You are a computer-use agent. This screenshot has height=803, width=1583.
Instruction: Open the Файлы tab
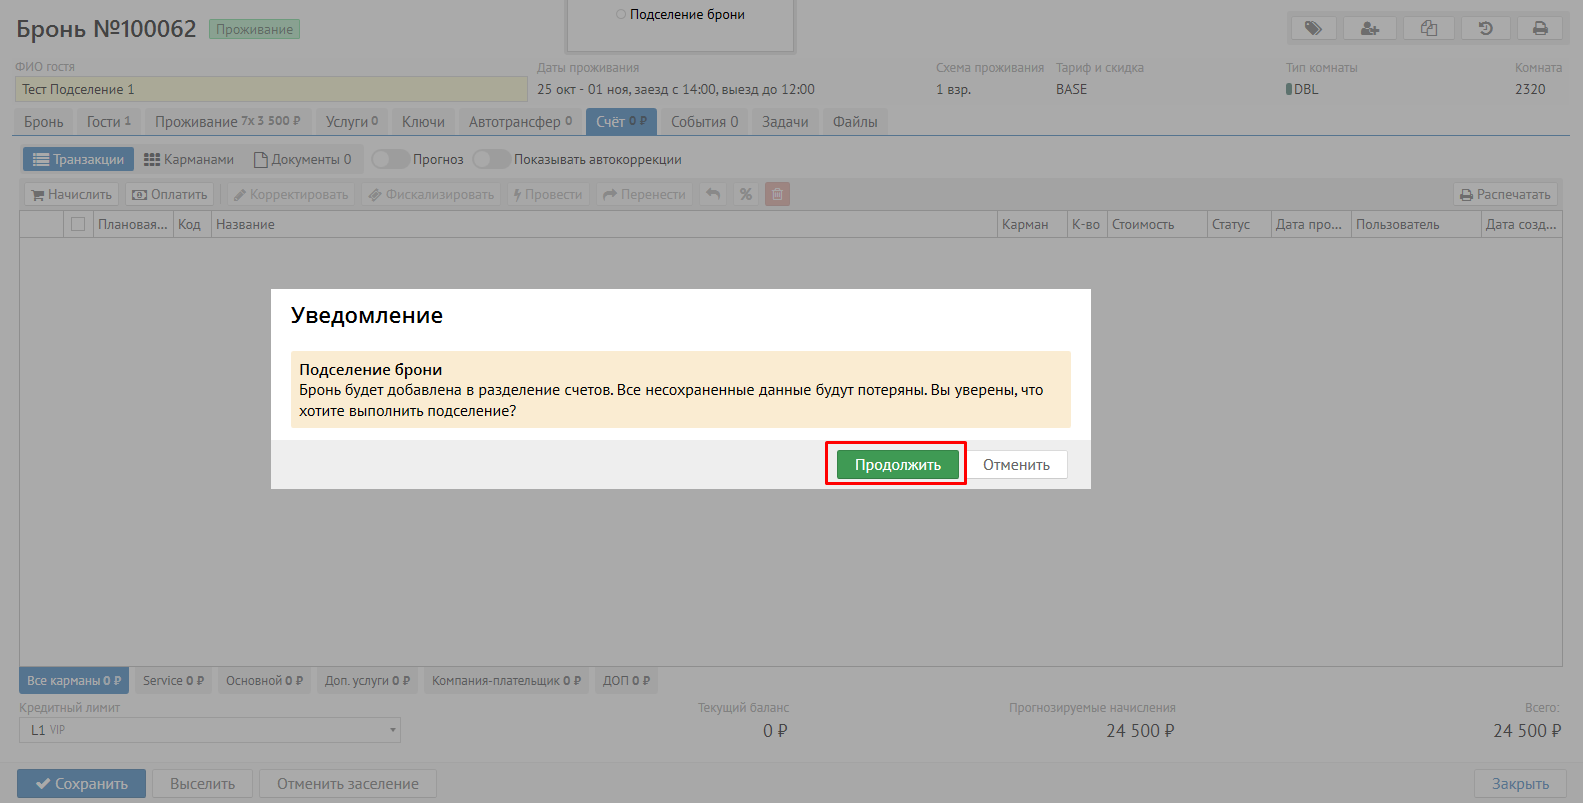pos(855,121)
